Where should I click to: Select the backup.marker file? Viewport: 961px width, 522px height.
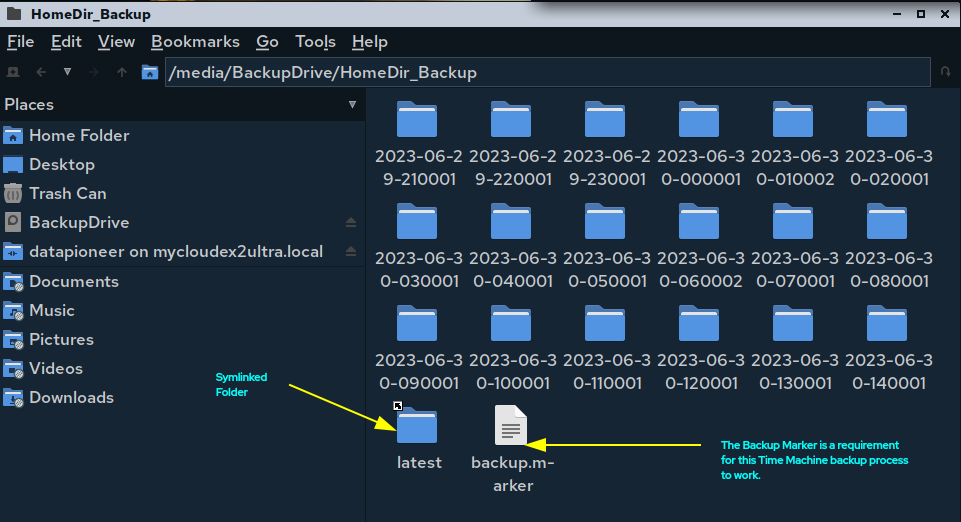coord(512,449)
